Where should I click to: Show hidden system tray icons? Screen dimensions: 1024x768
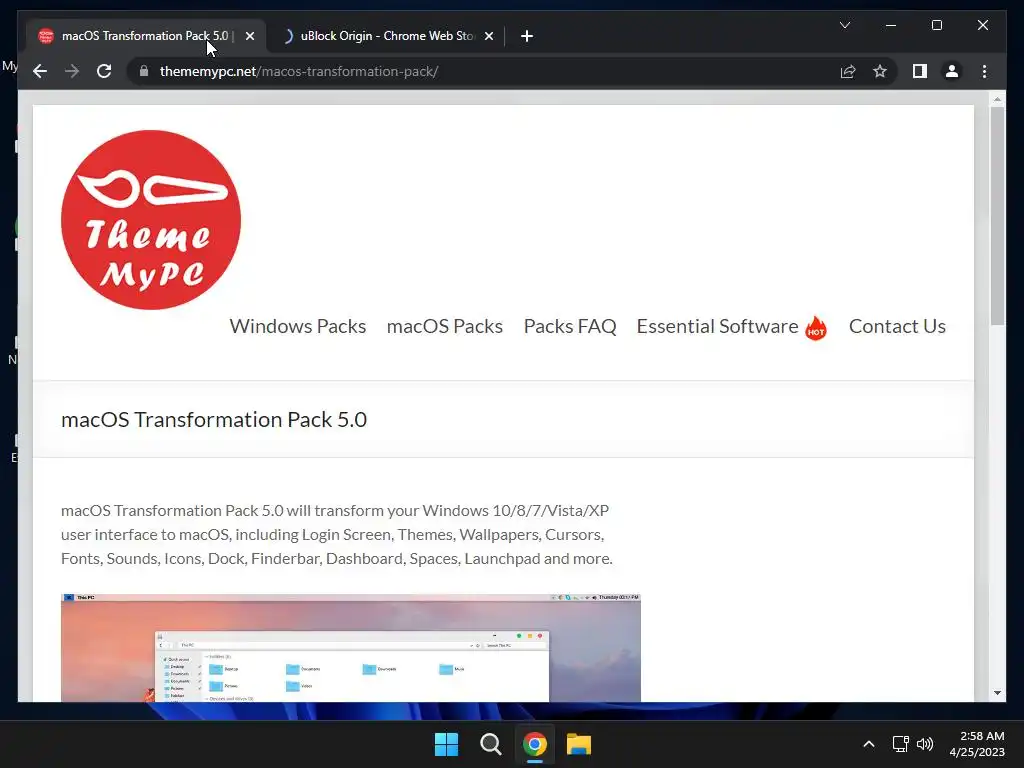pyautogui.click(x=869, y=744)
